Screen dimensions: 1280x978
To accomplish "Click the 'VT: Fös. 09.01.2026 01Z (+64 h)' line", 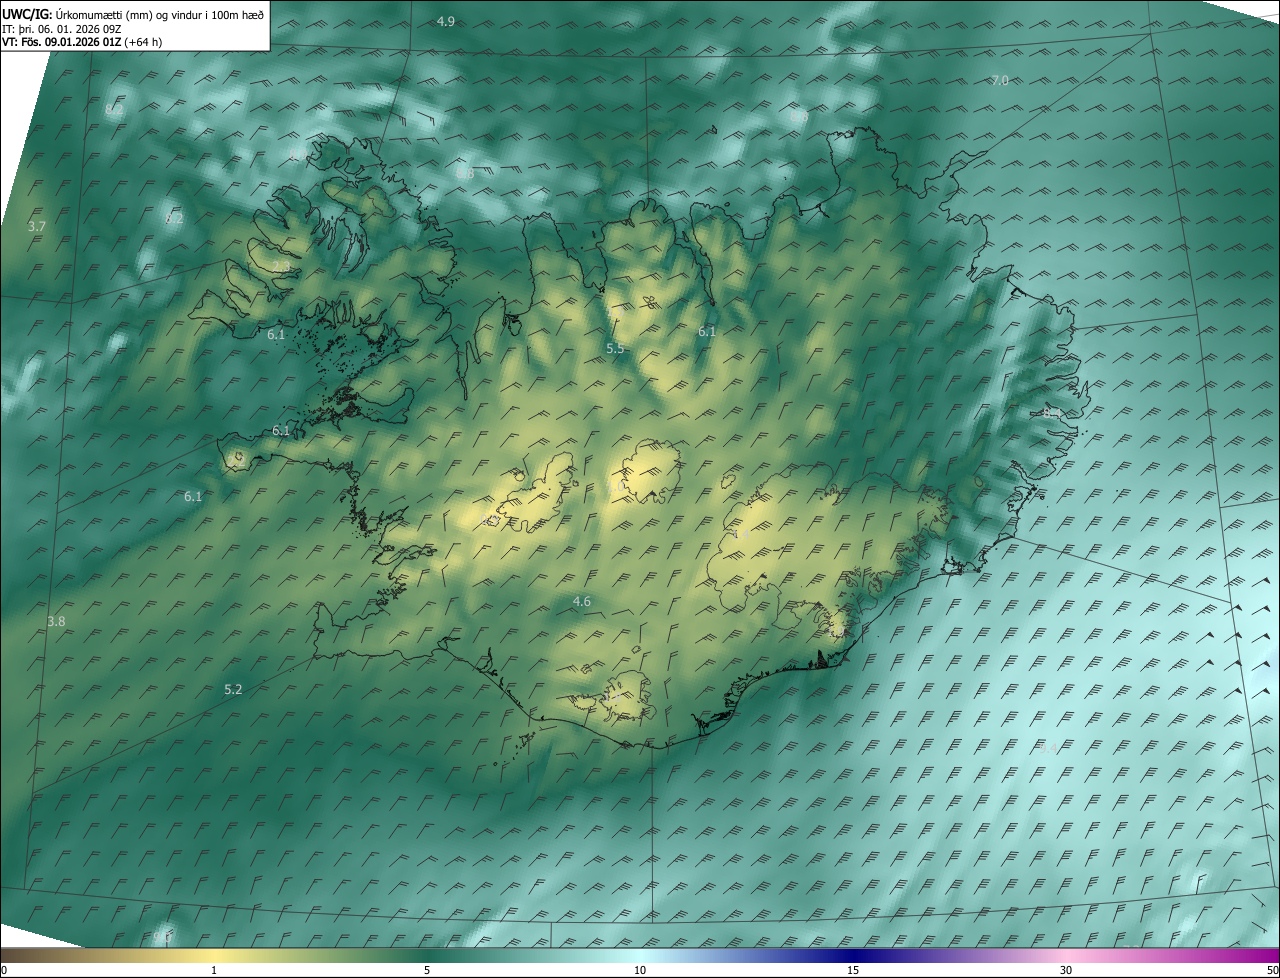I will (x=82, y=42).
